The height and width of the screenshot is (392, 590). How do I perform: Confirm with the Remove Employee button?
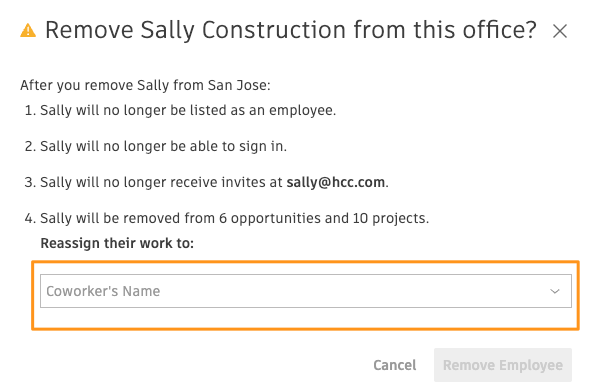tap(503, 365)
